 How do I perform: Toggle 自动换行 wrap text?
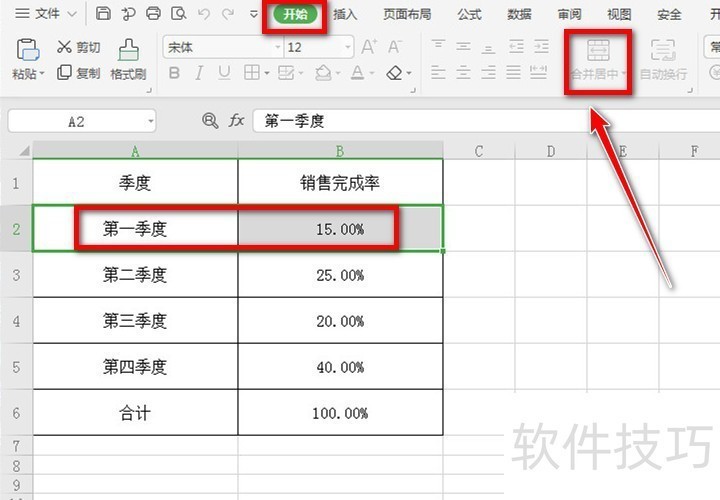[x=663, y=60]
